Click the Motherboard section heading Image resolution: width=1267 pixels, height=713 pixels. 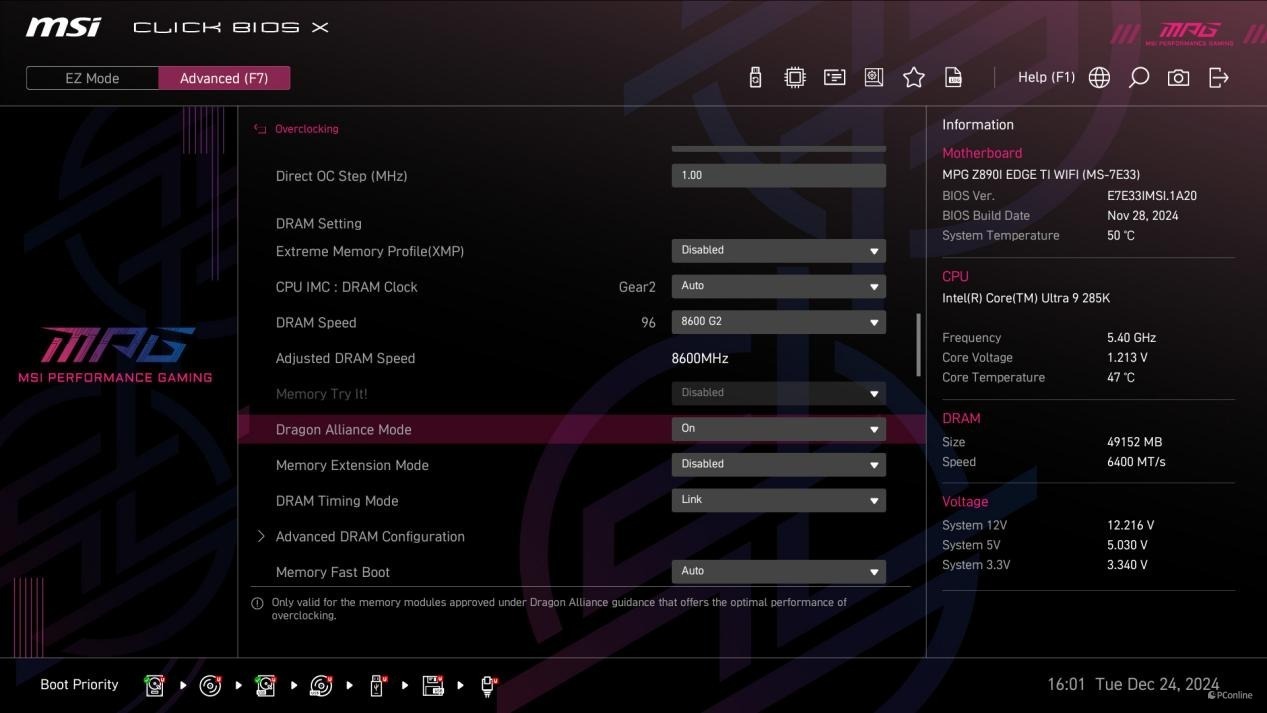click(982, 153)
